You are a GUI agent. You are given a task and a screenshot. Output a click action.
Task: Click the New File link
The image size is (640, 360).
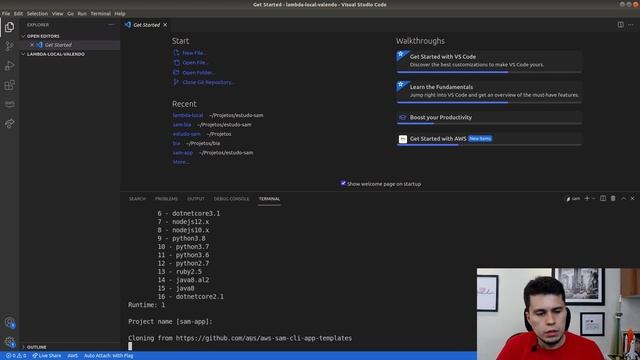coord(195,53)
